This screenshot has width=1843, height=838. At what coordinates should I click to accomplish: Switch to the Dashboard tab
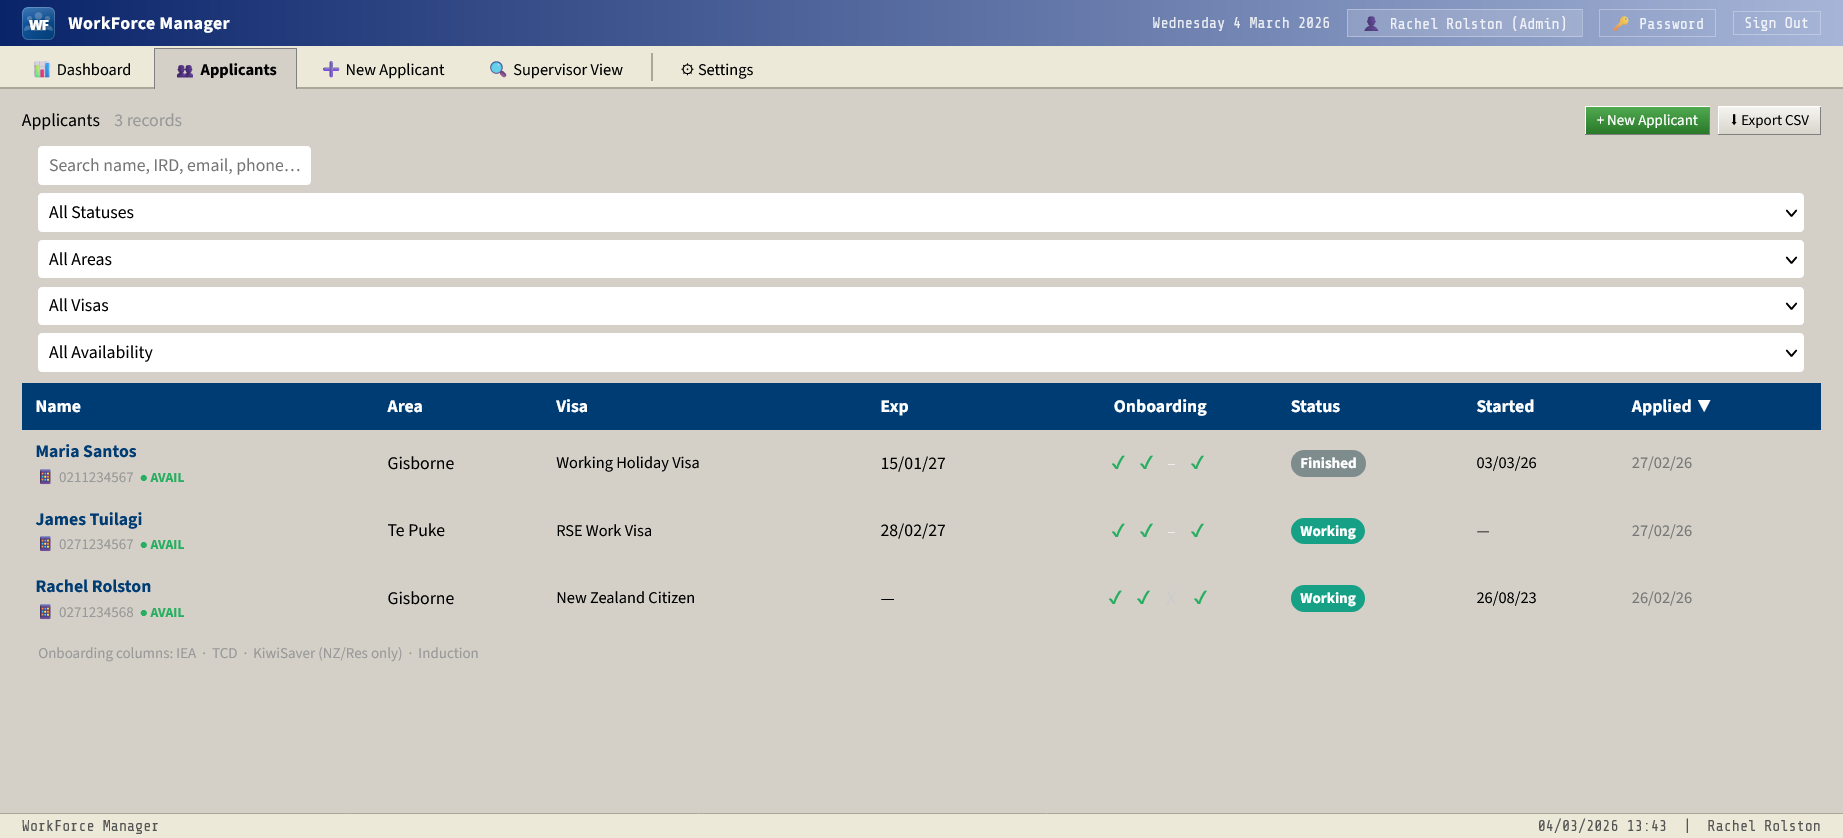[83, 69]
